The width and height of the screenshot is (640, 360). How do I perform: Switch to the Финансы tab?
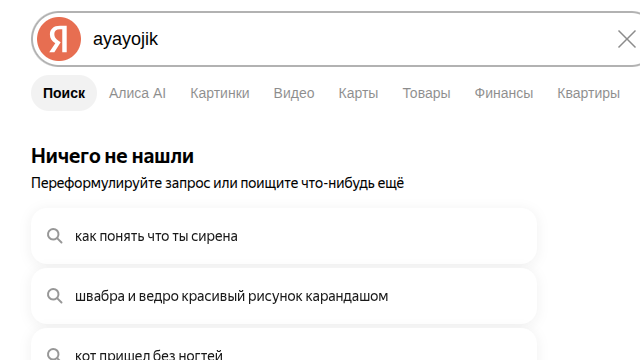point(504,93)
